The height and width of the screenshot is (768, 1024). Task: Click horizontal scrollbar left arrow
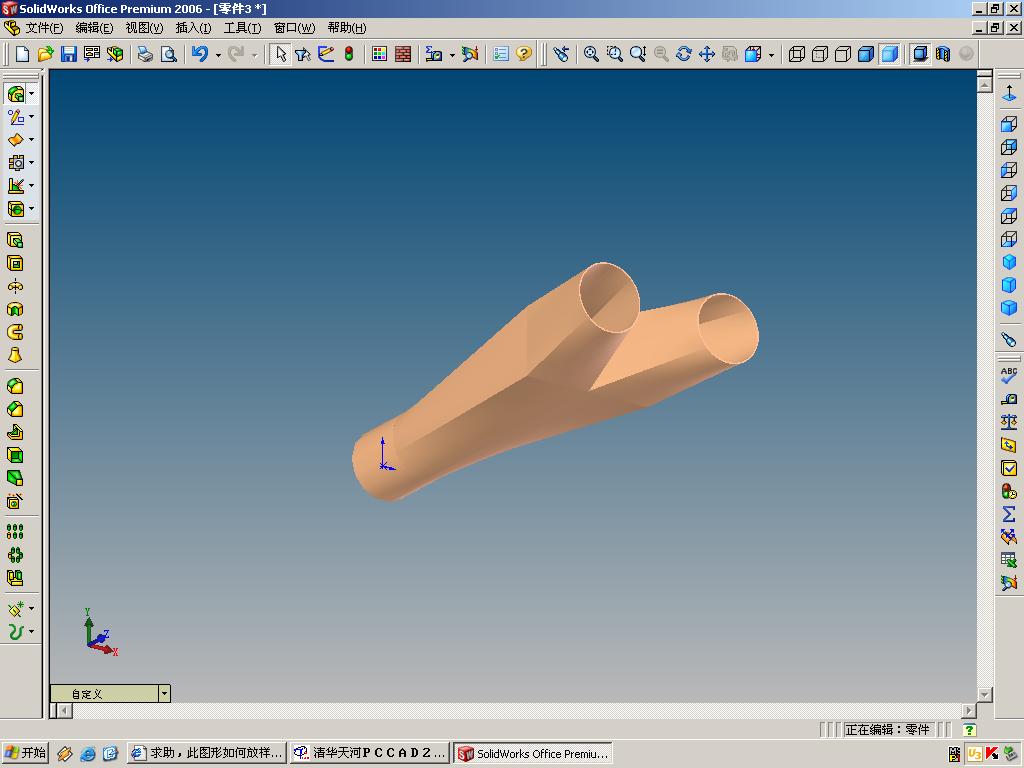(64, 710)
